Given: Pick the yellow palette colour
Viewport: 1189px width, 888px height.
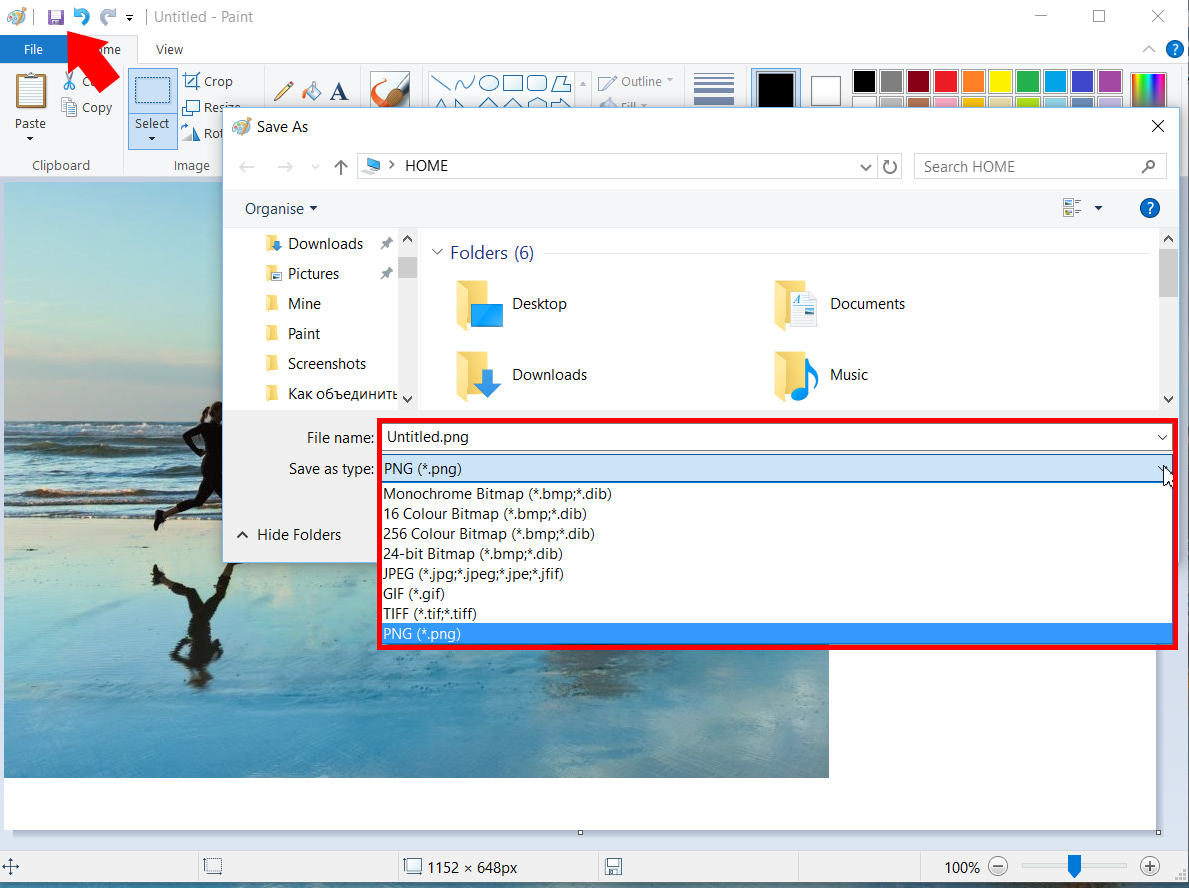Looking at the screenshot, I should pyautogui.click(x=1000, y=80).
